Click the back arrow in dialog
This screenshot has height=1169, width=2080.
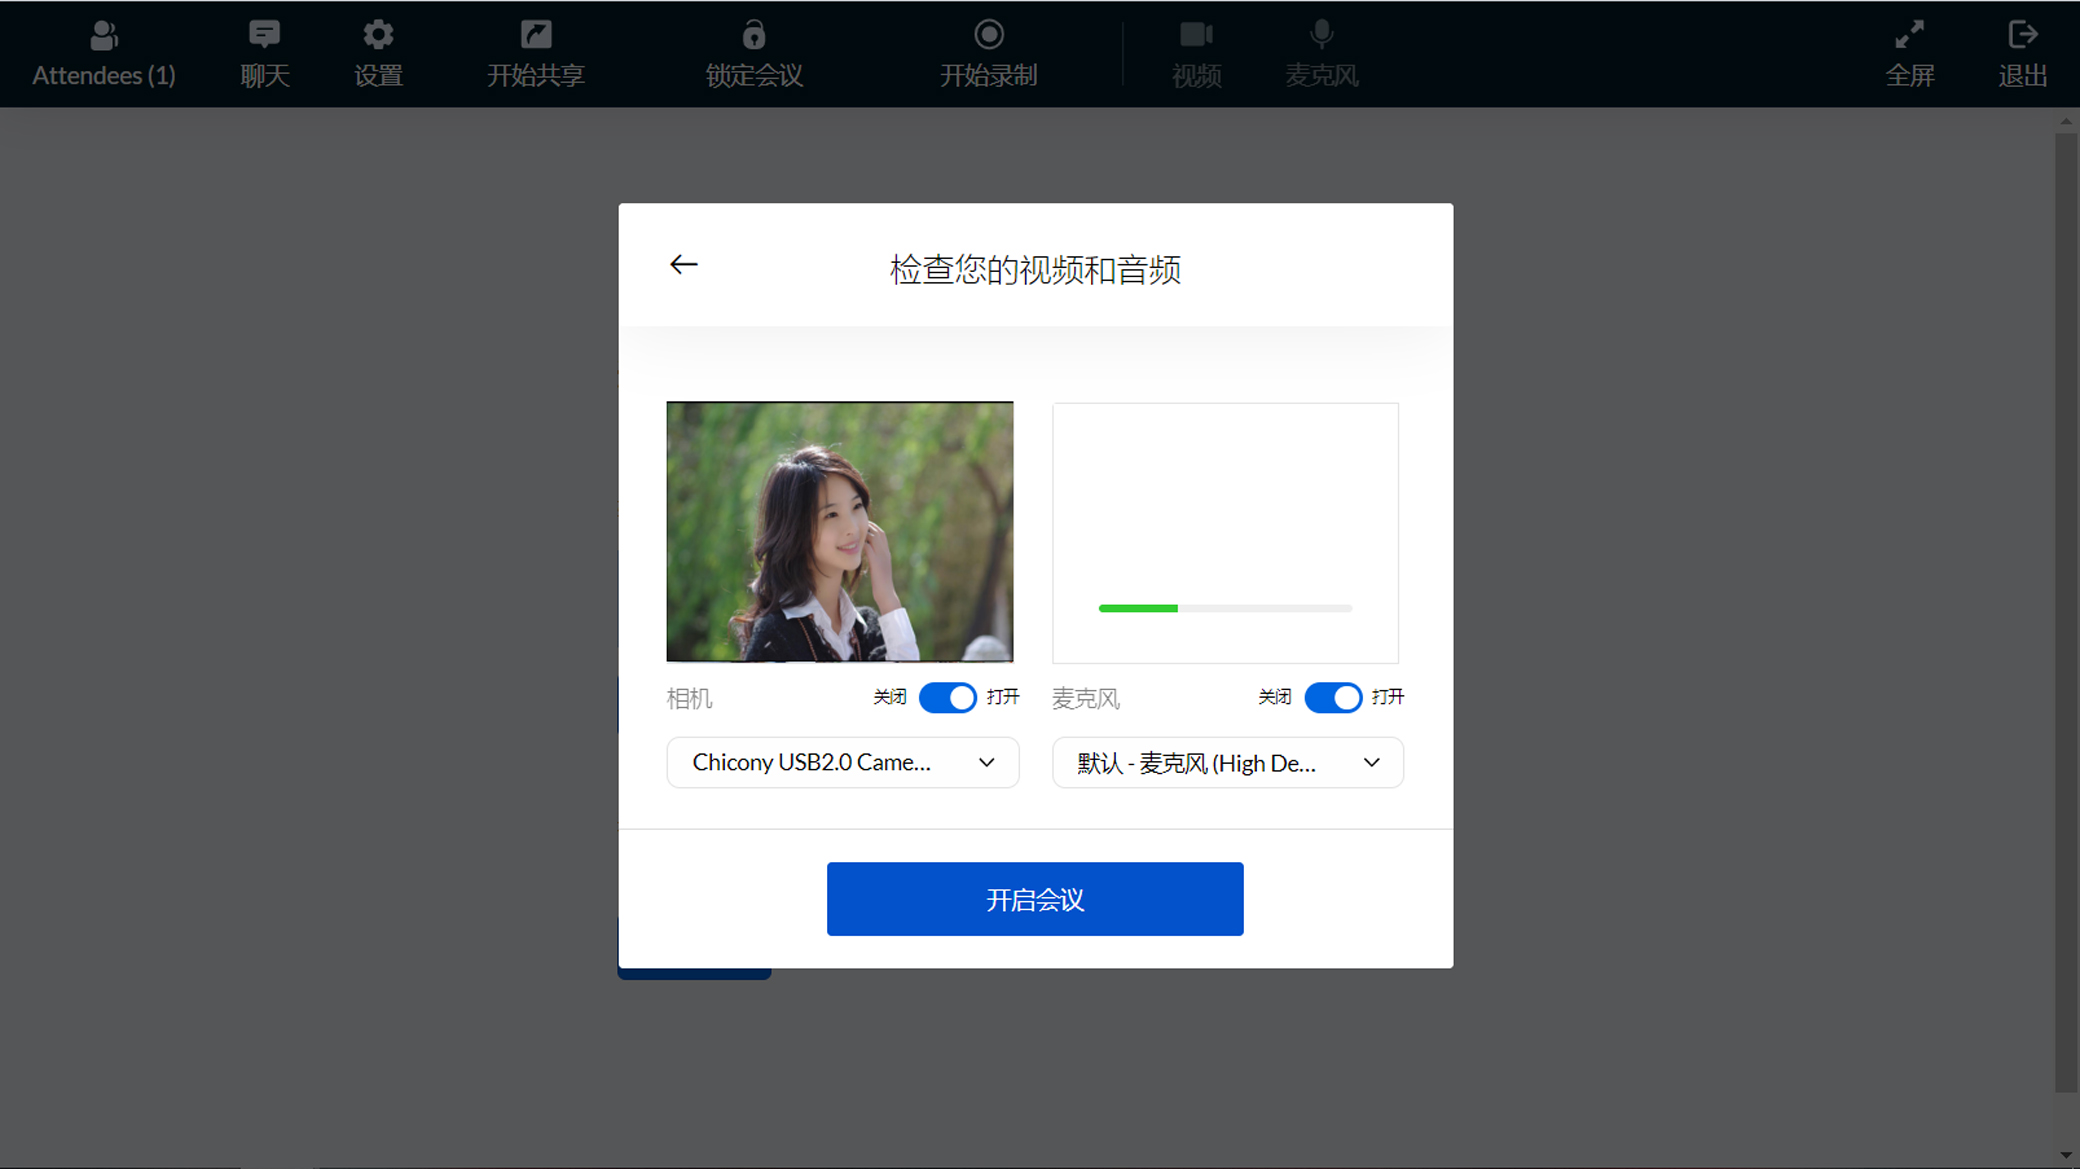684,265
